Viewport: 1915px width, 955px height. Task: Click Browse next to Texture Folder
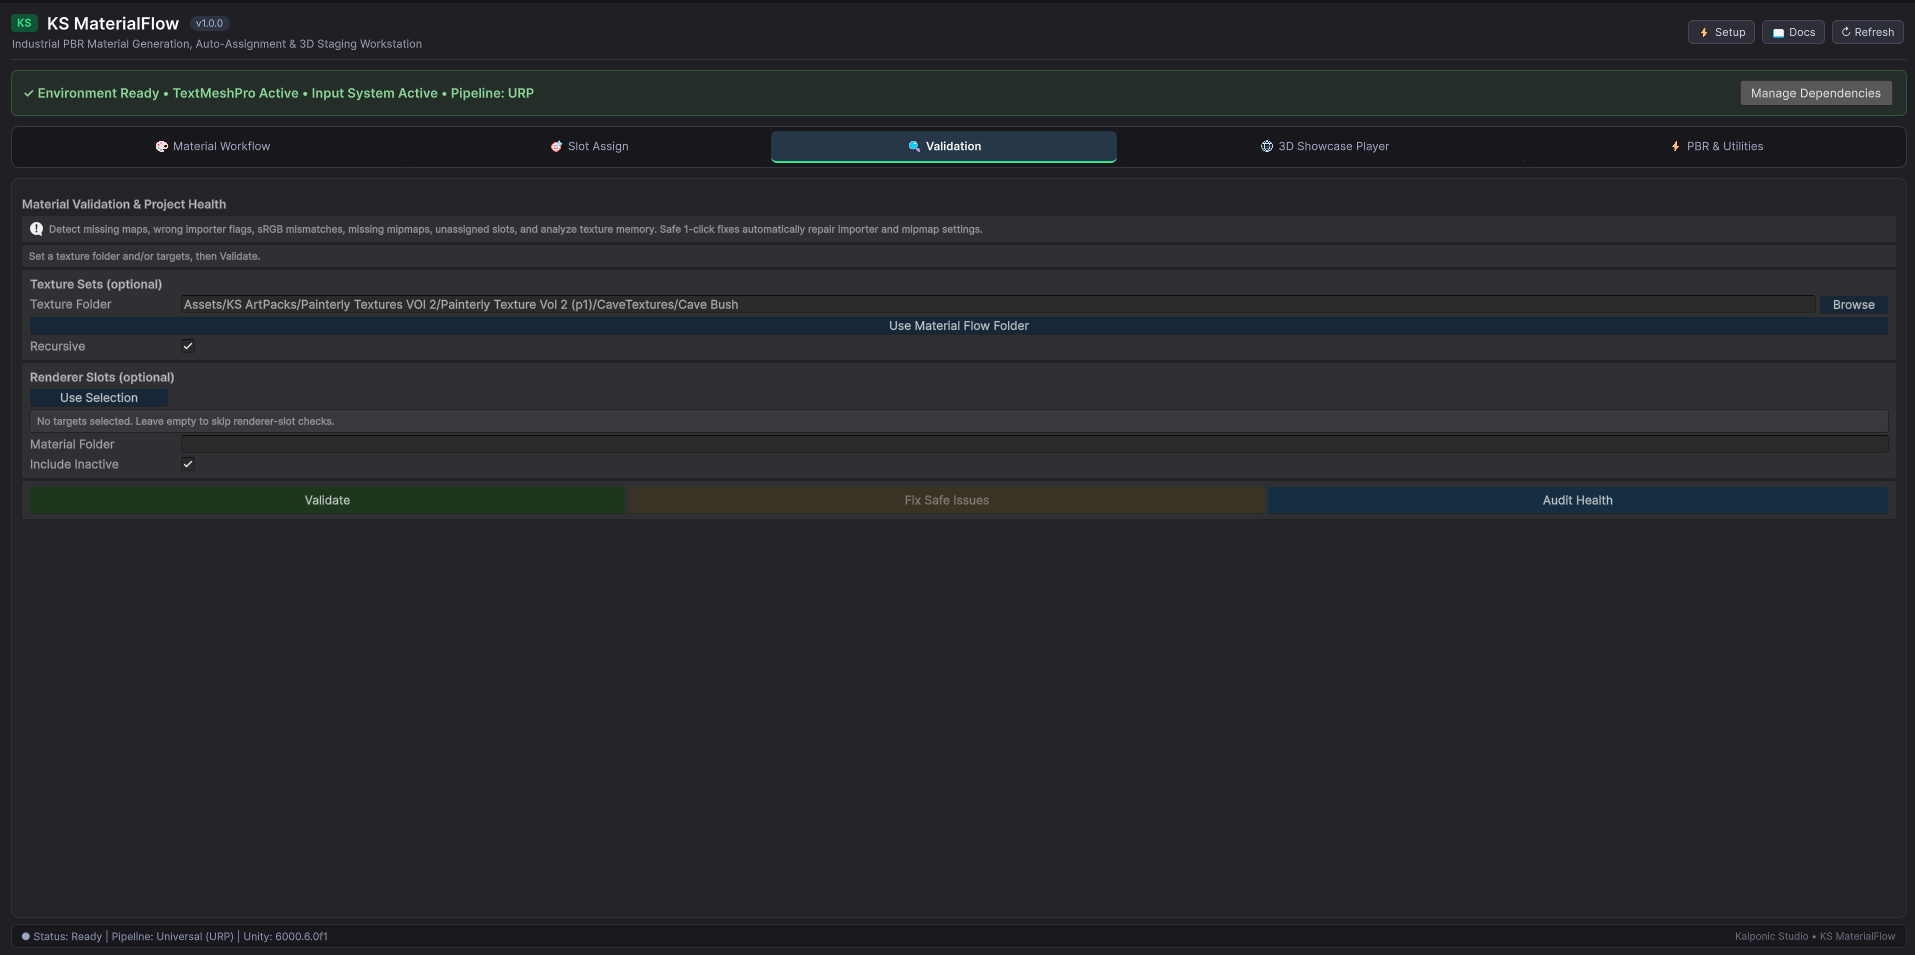pos(1853,305)
